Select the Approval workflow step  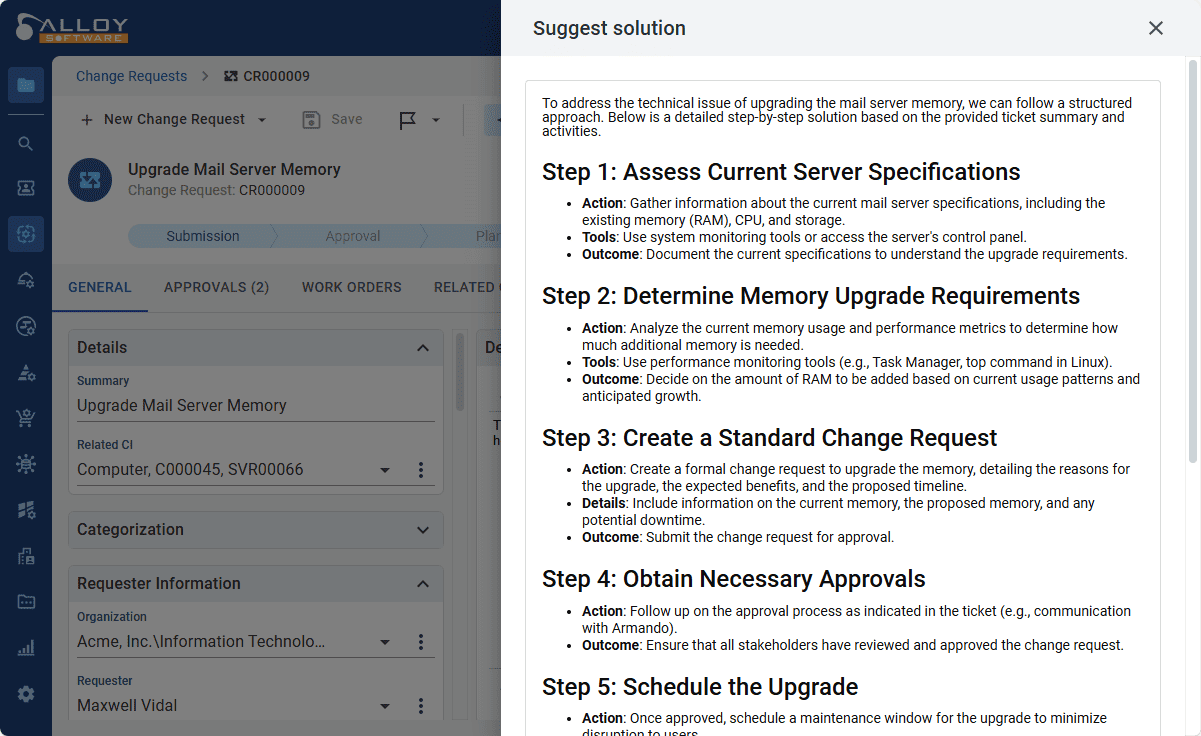pos(353,236)
